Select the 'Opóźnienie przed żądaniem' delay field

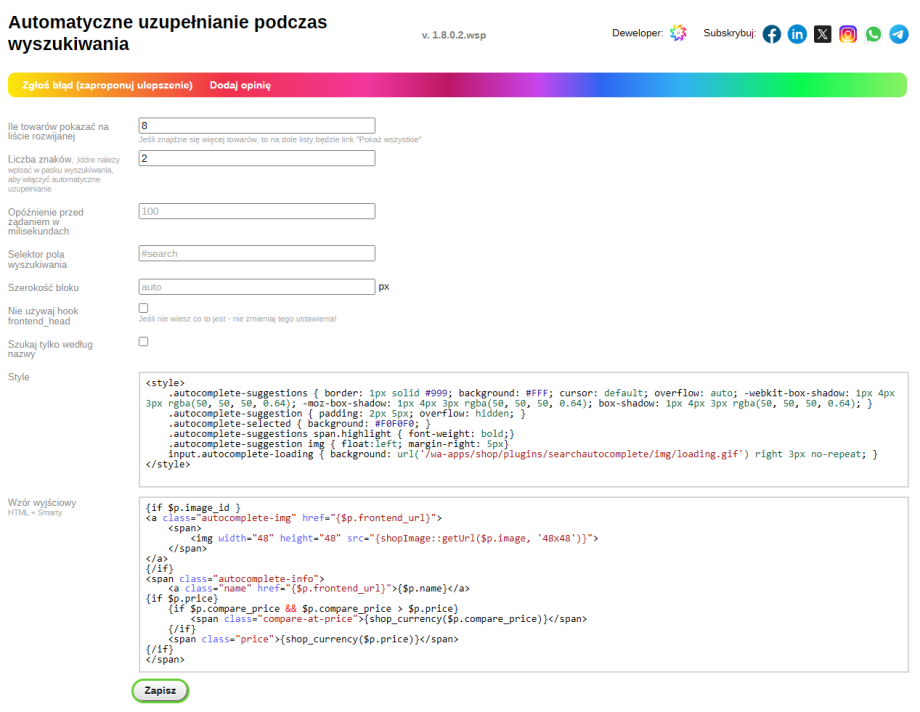tap(256, 211)
